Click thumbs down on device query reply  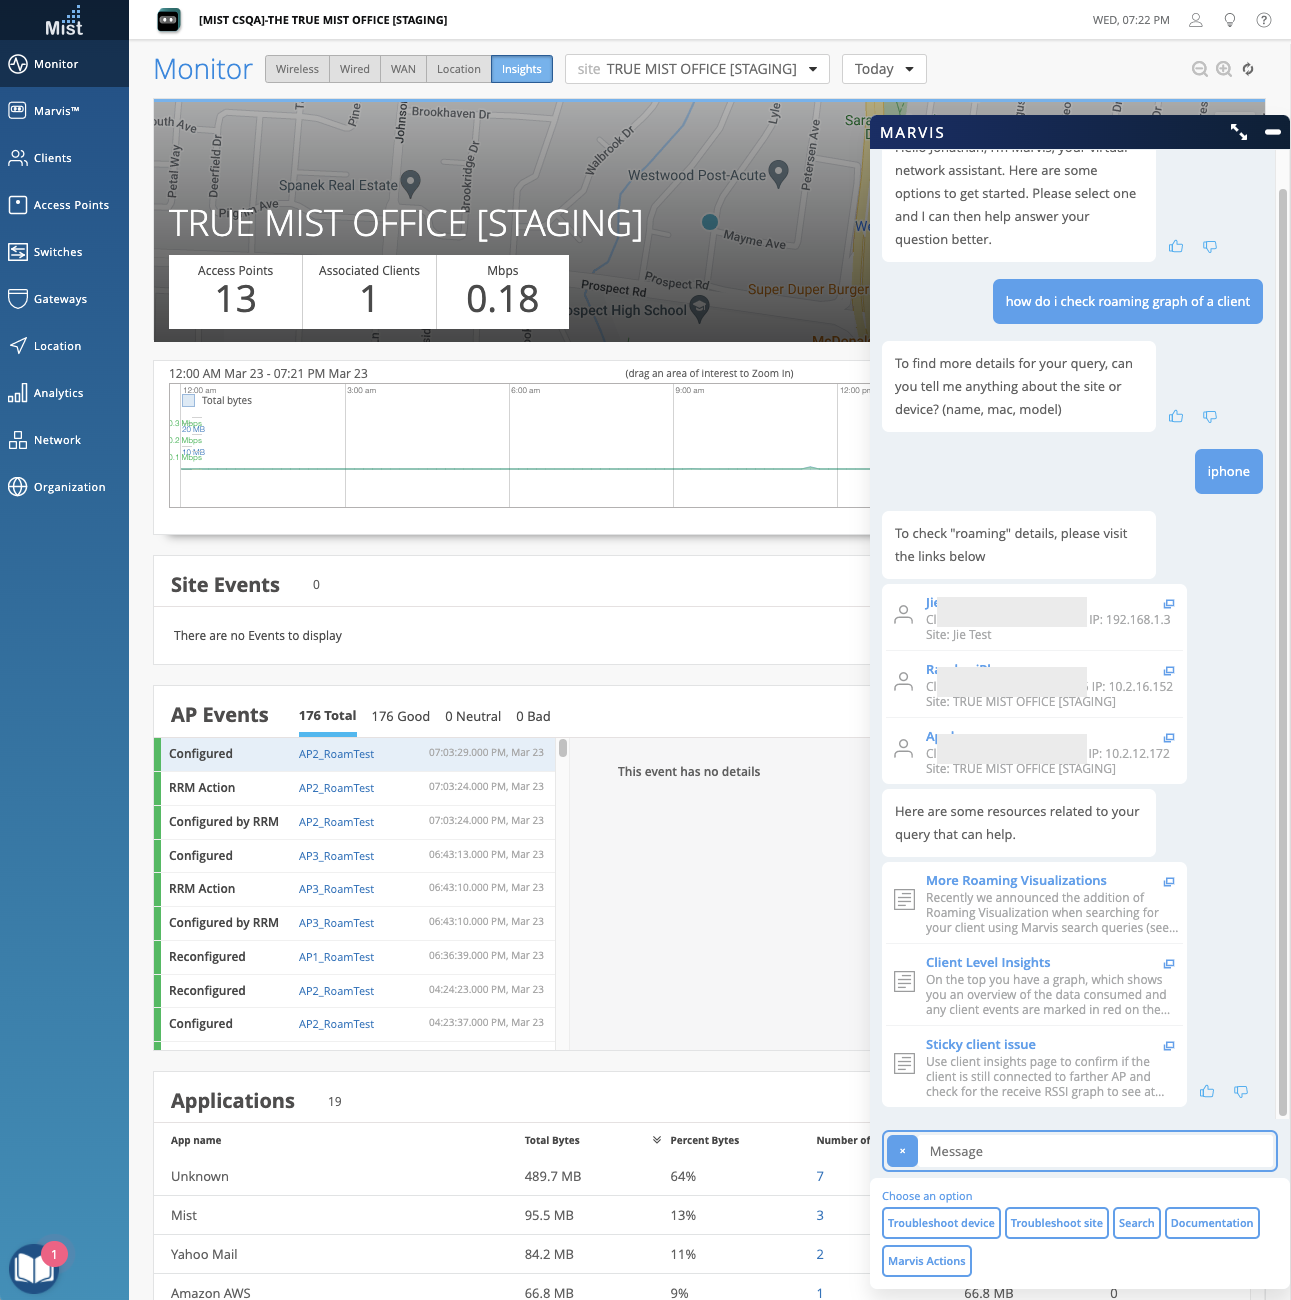[x=1210, y=417]
